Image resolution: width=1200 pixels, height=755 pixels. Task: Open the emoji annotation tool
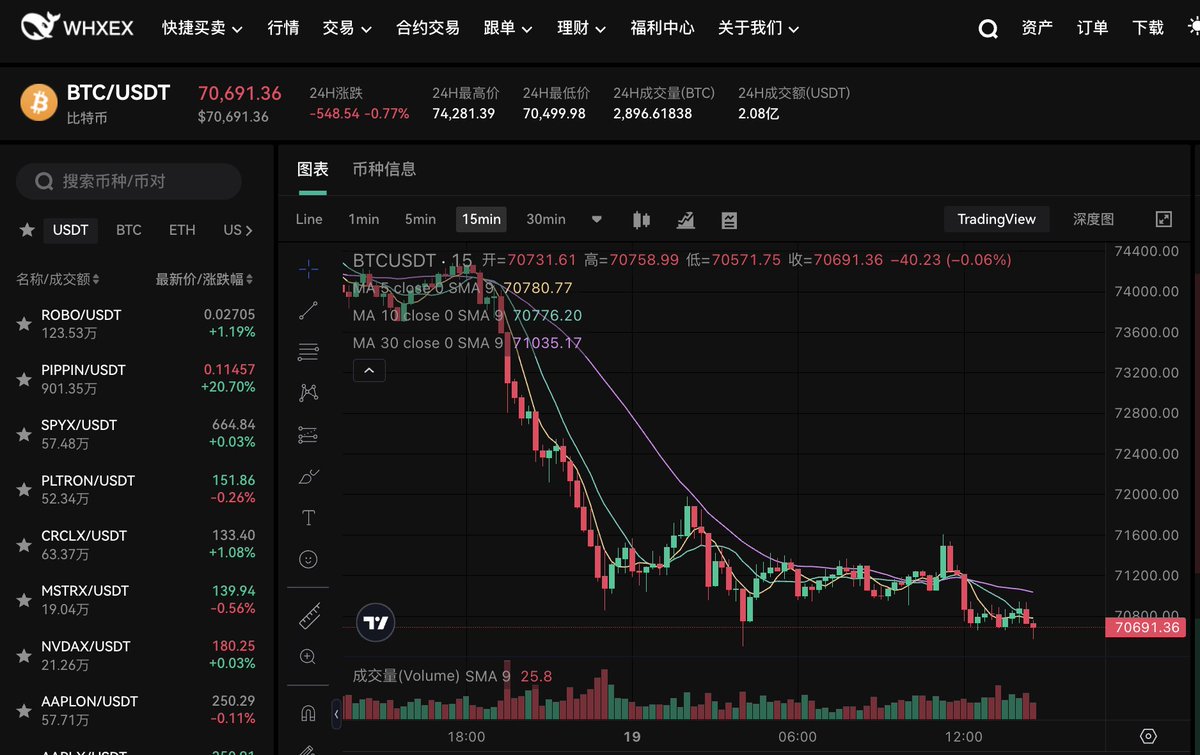click(308, 560)
